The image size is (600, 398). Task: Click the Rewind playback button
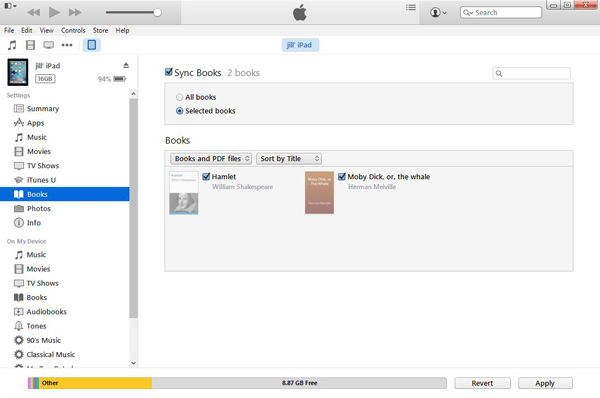[x=34, y=12]
